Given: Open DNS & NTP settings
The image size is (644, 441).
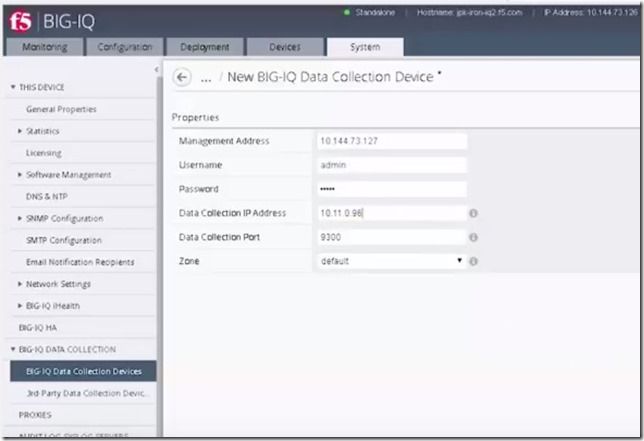Looking at the screenshot, I should (x=47, y=197).
